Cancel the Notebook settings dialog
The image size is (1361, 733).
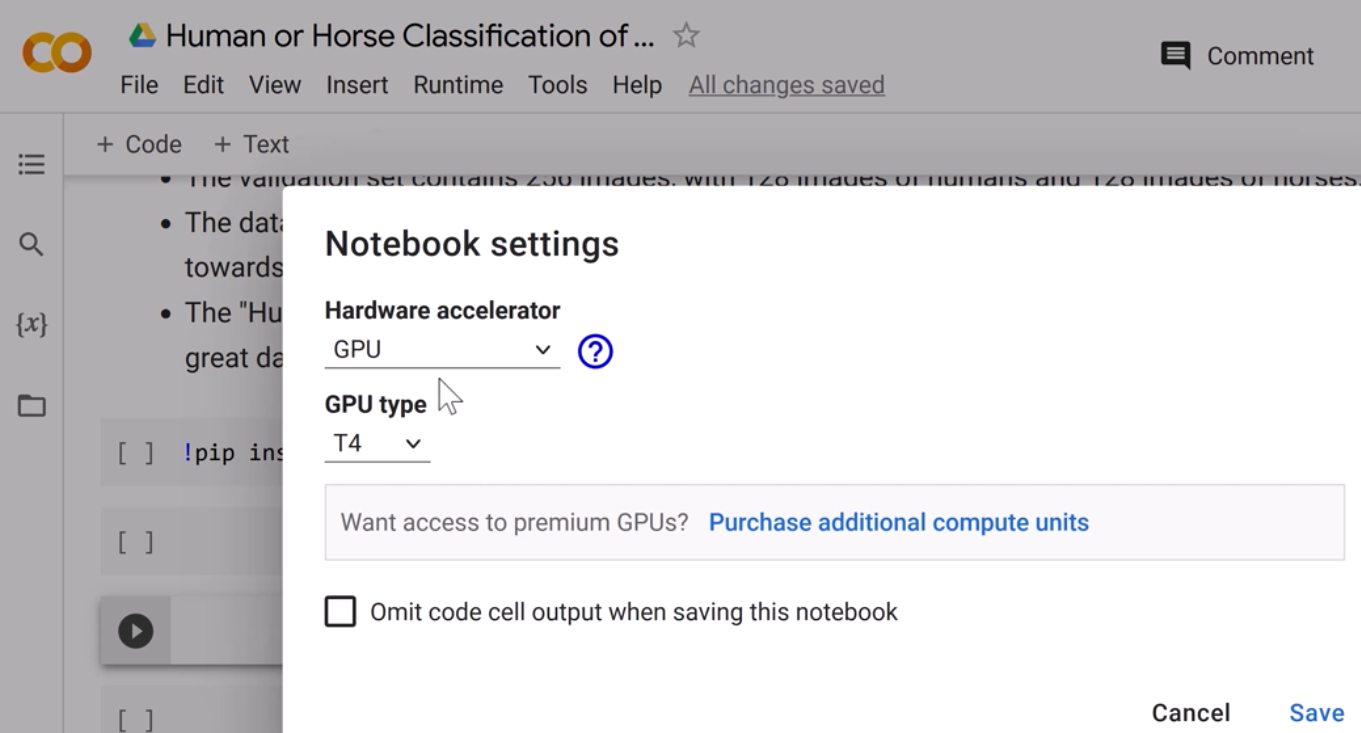coord(1190,713)
